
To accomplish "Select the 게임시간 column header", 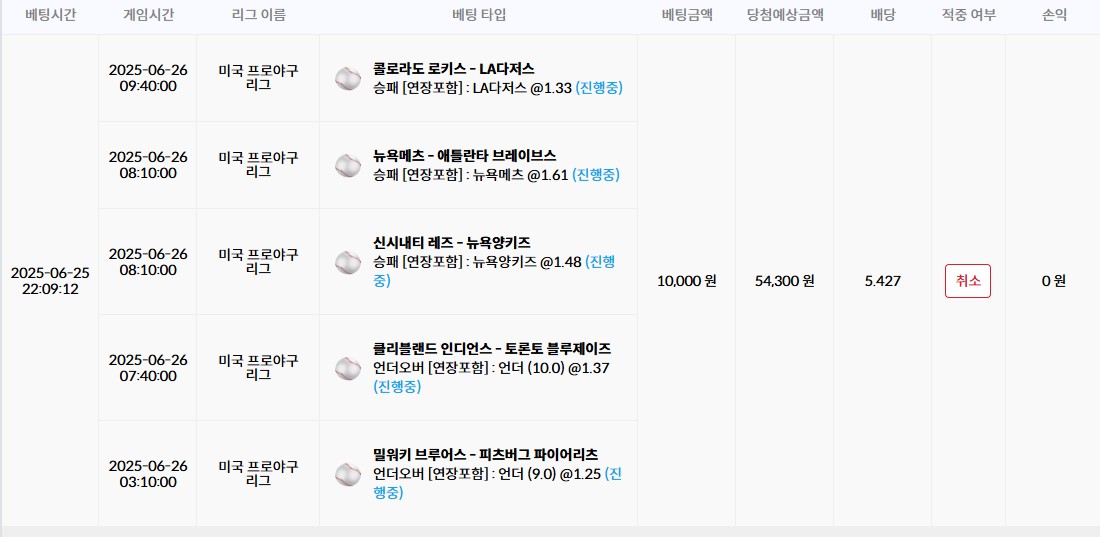I will coord(148,16).
